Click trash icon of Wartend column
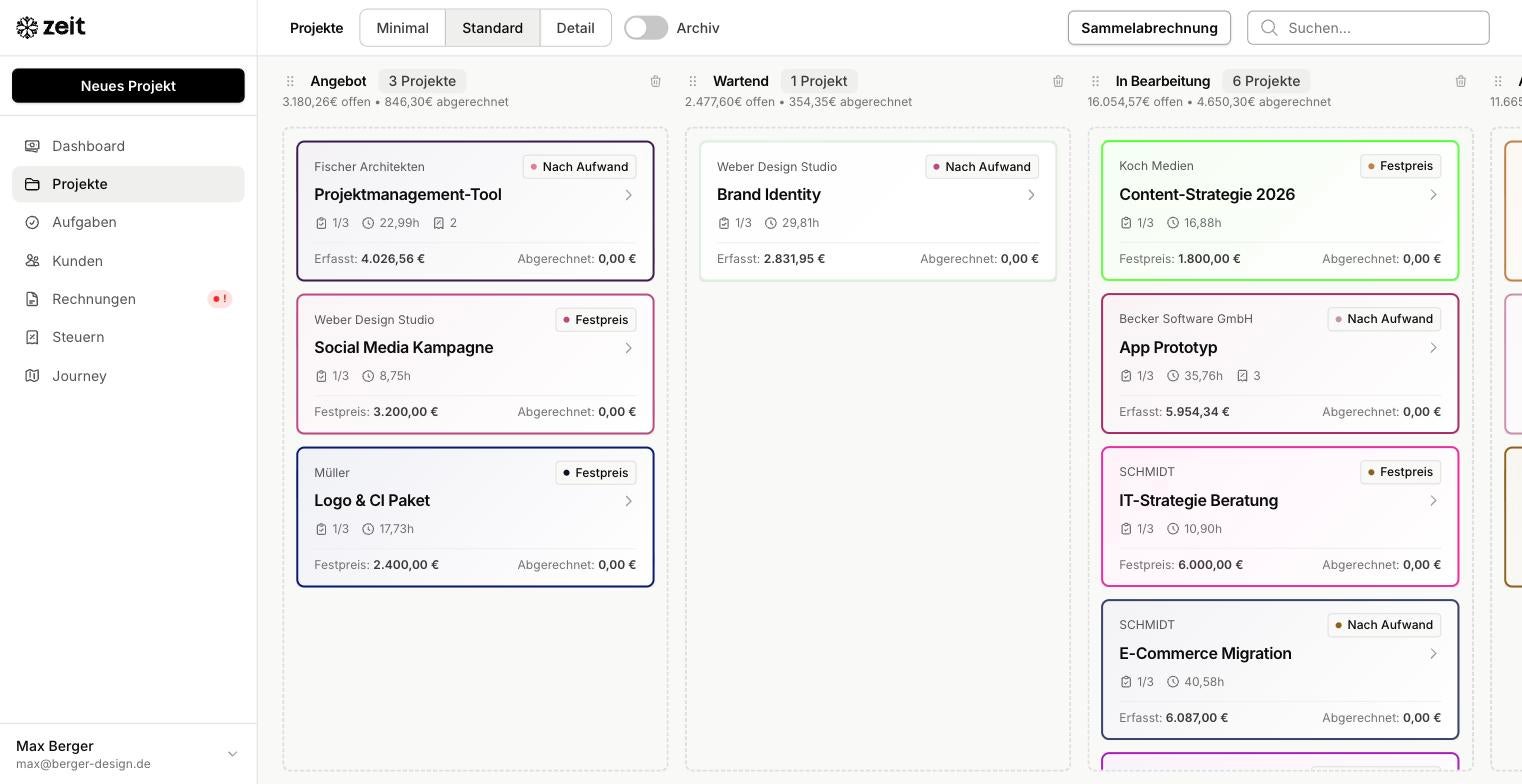This screenshot has width=1522, height=784. tap(1058, 81)
